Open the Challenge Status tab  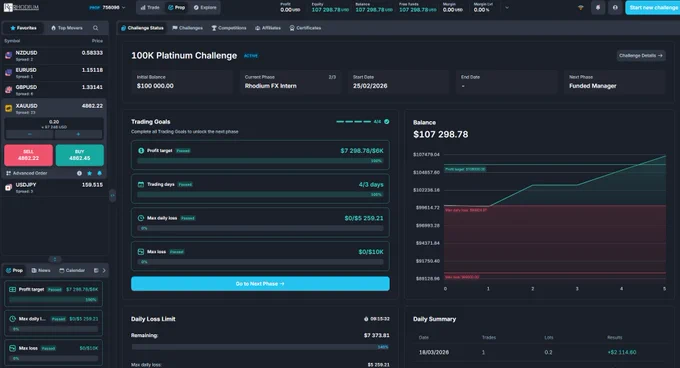(142, 28)
